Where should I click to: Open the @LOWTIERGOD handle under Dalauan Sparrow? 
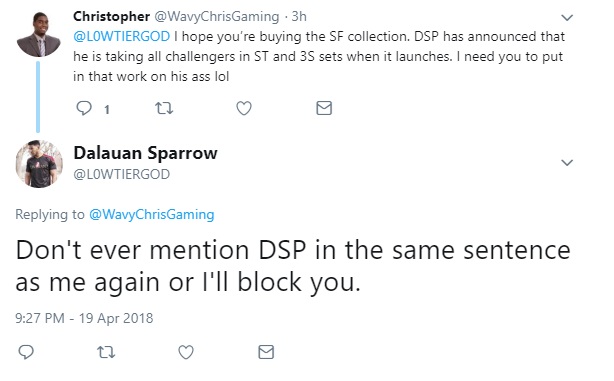122,174
